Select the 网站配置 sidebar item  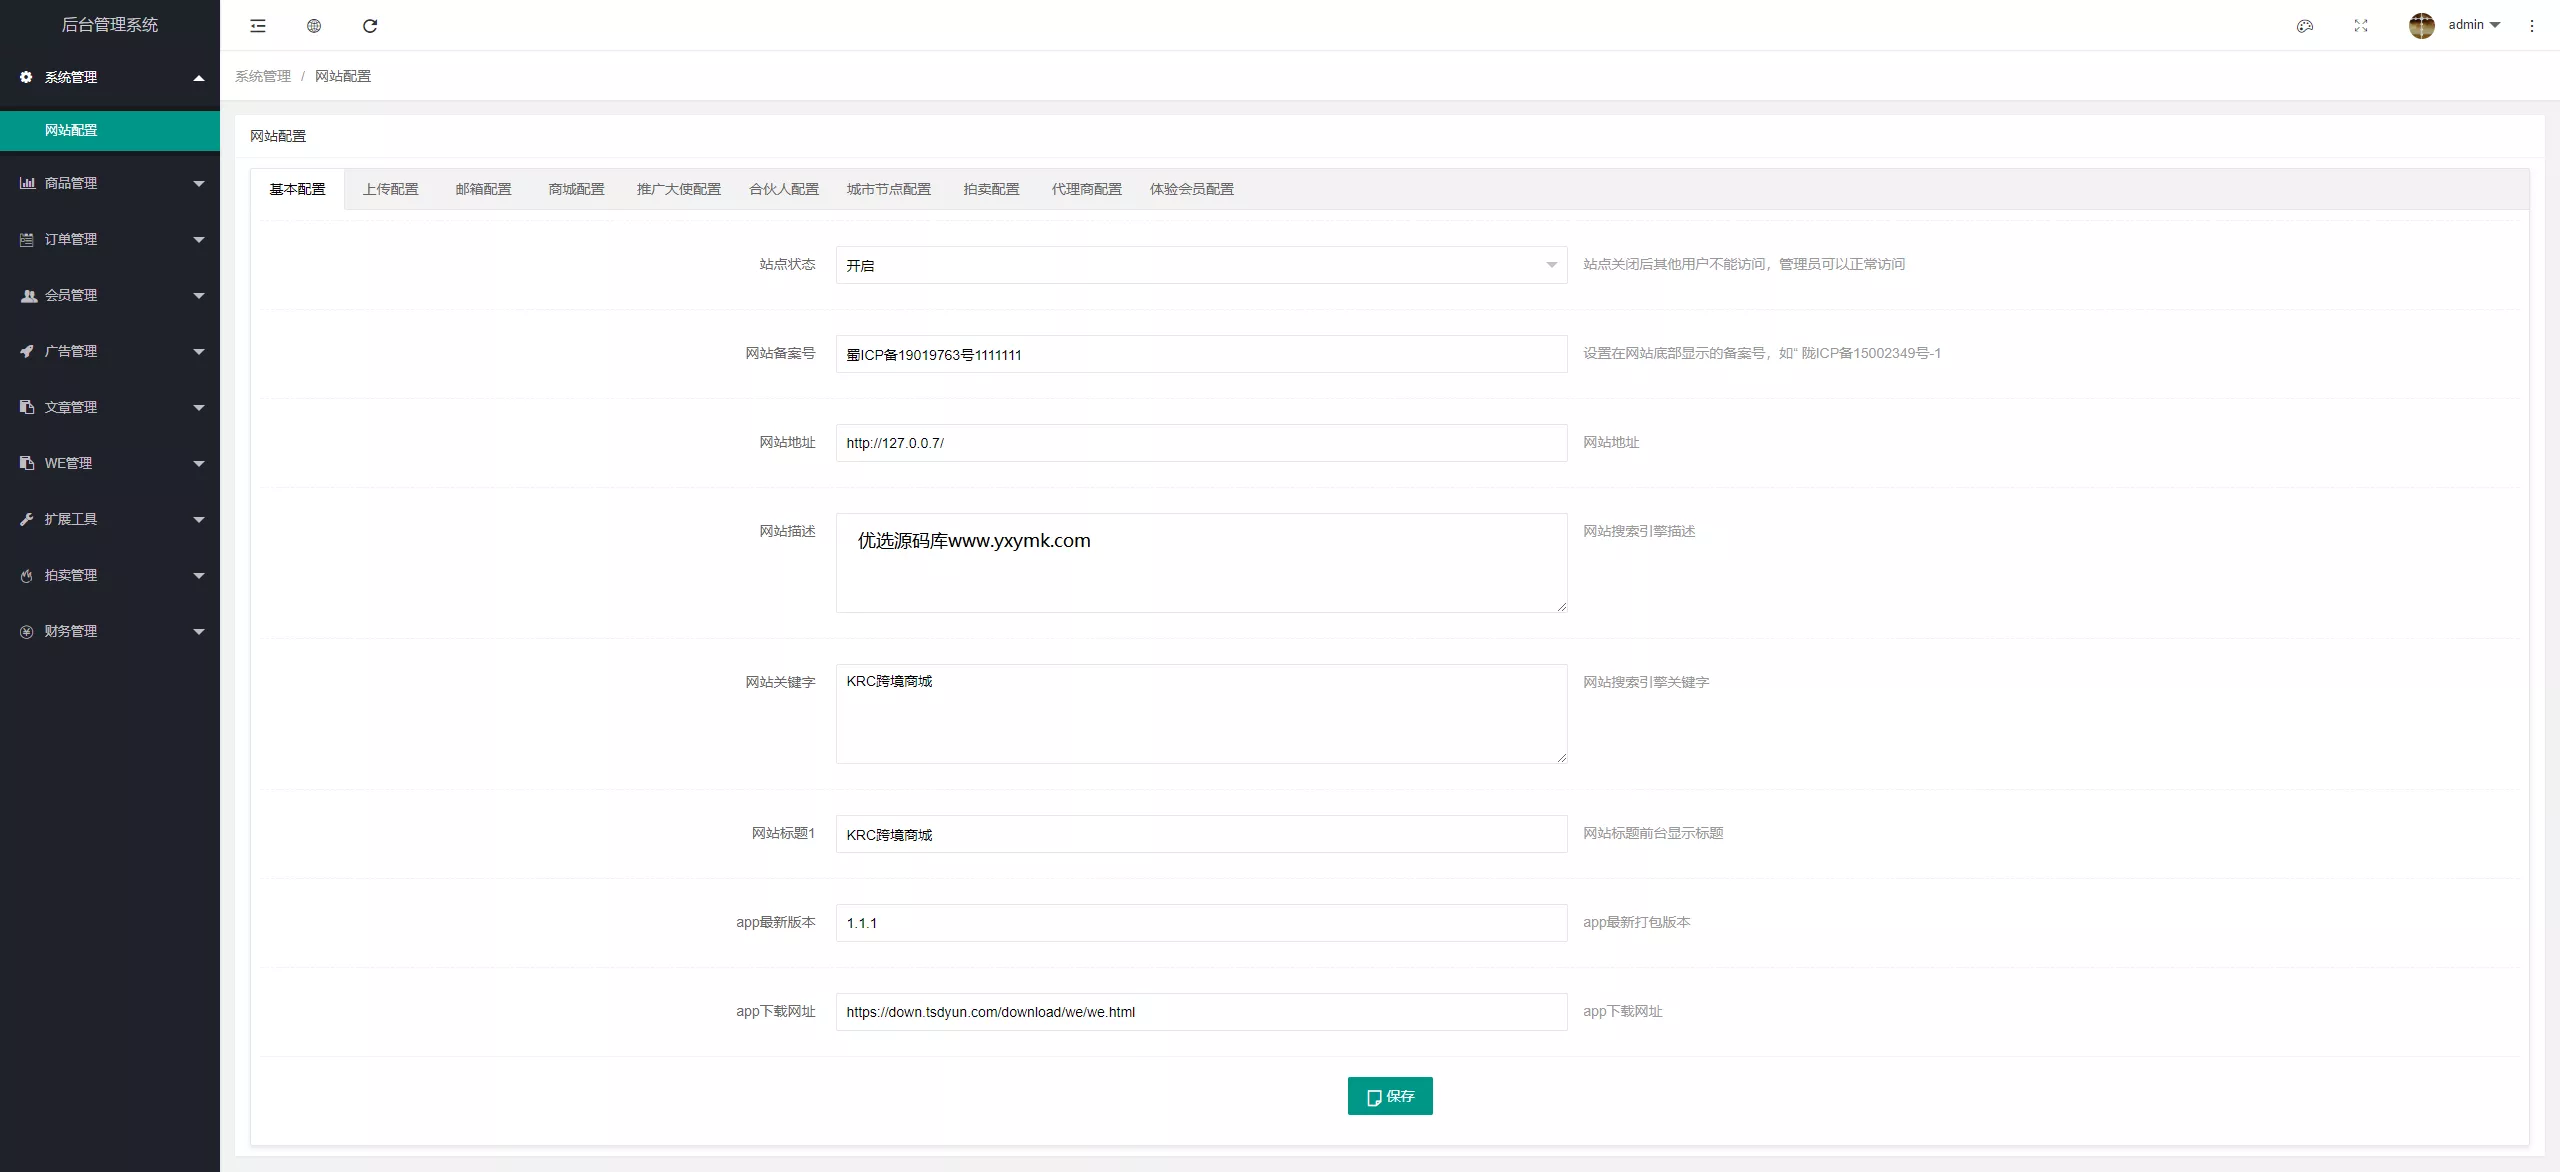[x=110, y=130]
